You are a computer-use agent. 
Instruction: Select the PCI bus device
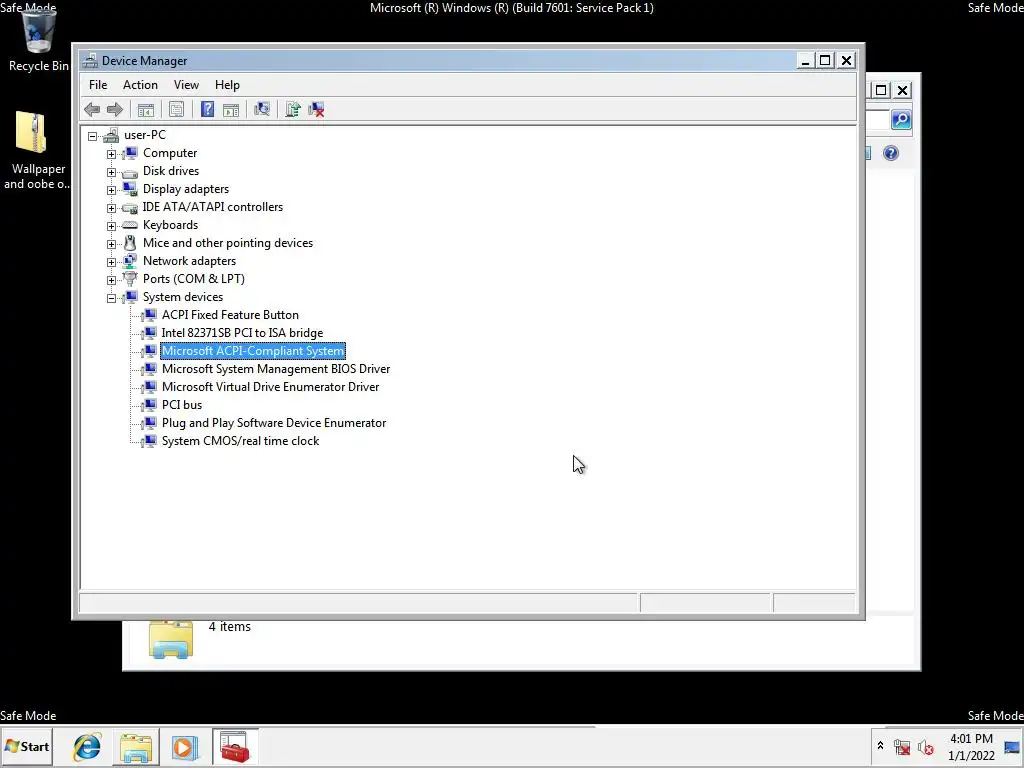(x=182, y=405)
